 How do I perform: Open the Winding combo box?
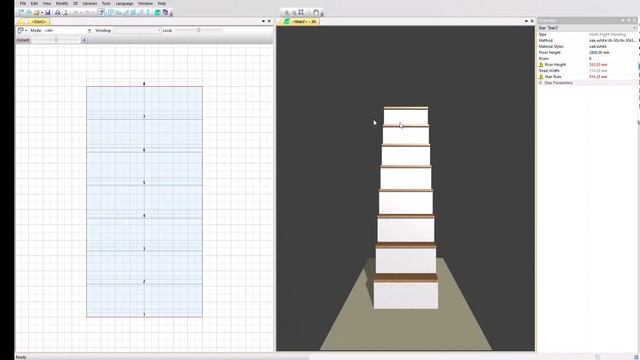pos(137,31)
